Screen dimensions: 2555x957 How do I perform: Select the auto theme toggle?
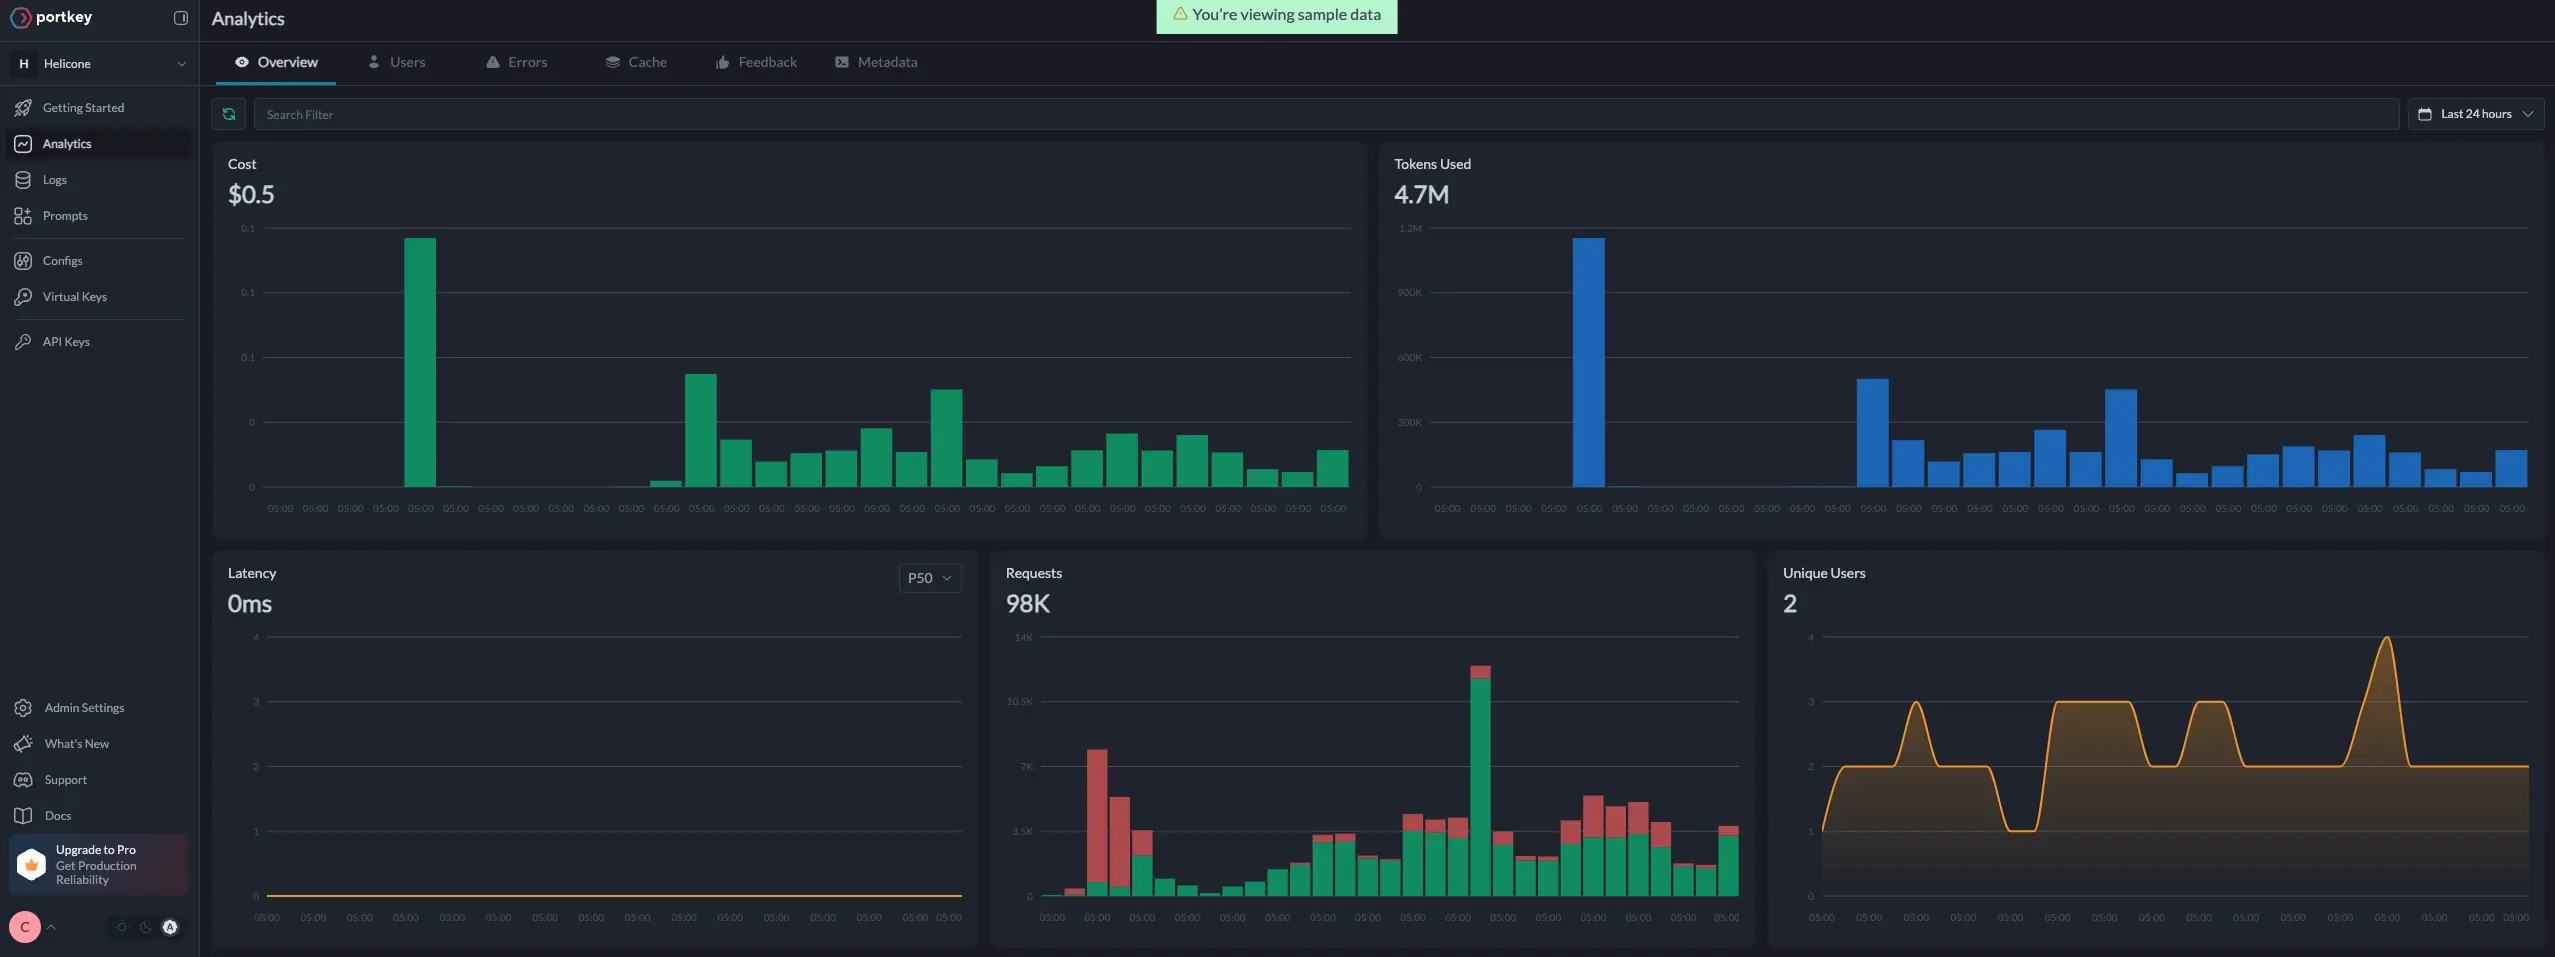click(x=170, y=927)
